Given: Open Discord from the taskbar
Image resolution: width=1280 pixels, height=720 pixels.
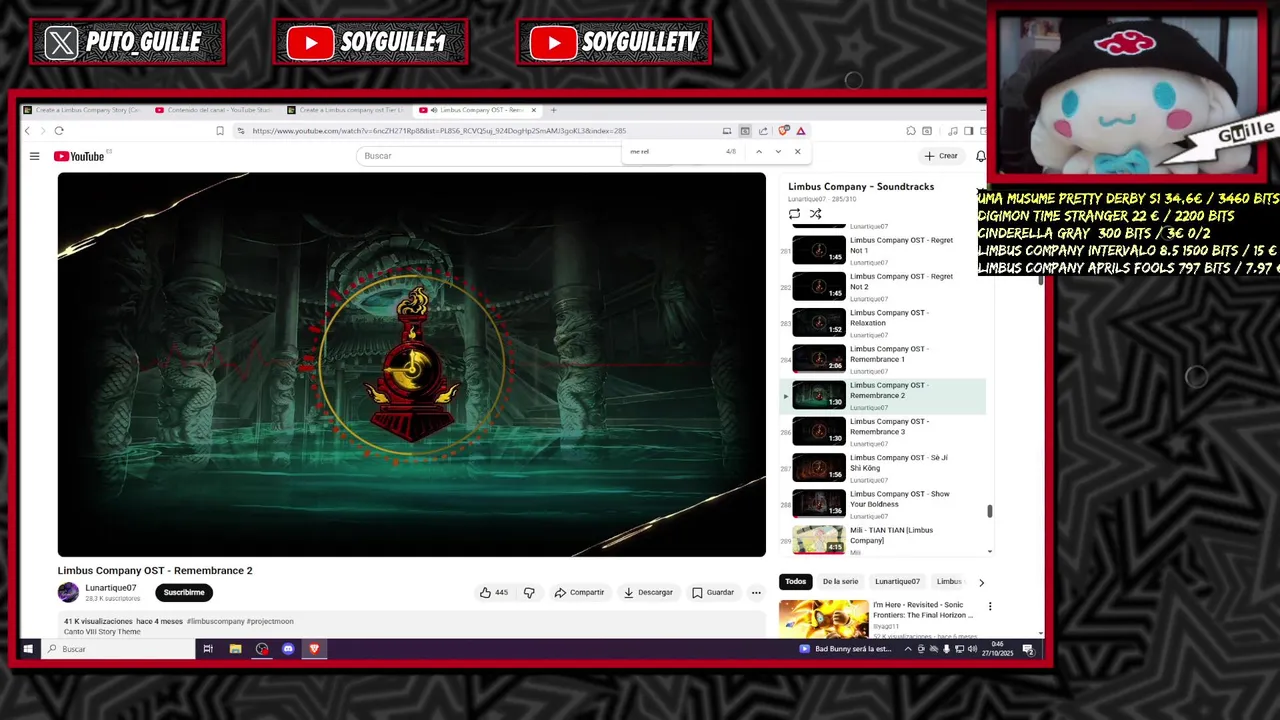Looking at the screenshot, I should (288, 649).
